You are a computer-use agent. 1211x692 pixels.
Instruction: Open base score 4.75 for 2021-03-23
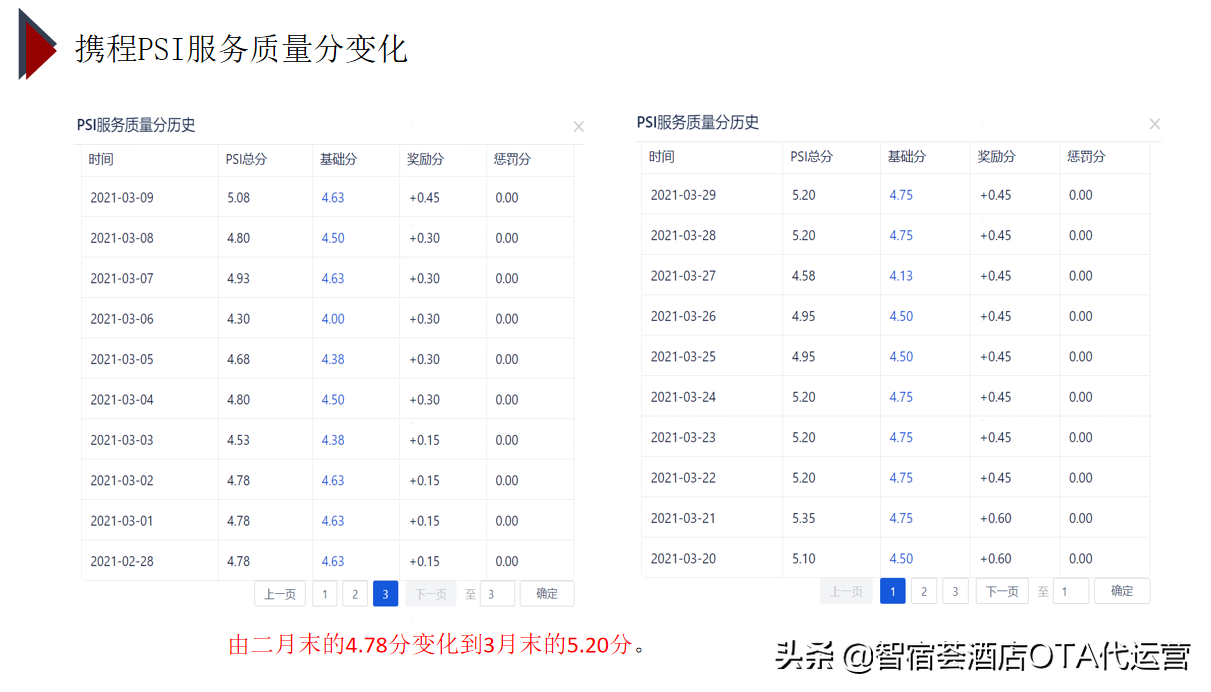pos(901,437)
